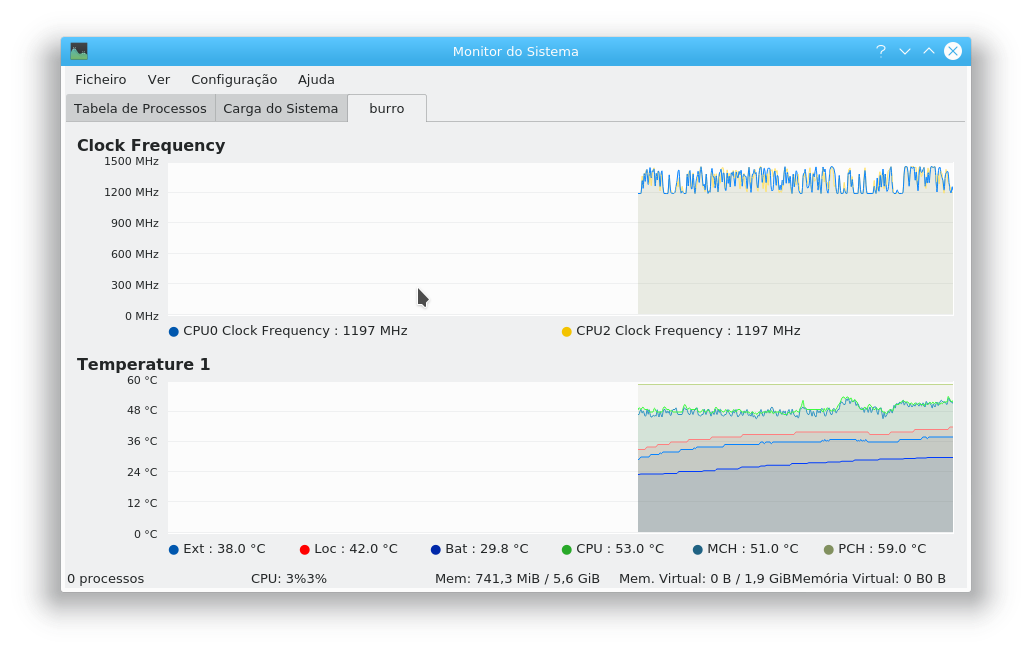Click 'CPU: 3%3%' in the status bar
This screenshot has width=1032, height=653.
tap(289, 579)
